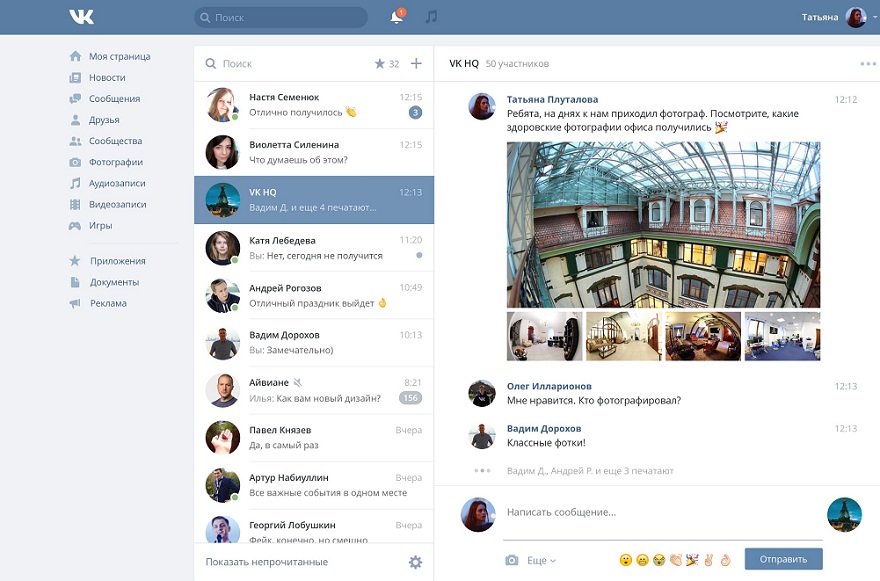The width and height of the screenshot is (880, 581).
Task: Start a new conversation with plus icon
Action: pyautogui.click(x=416, y=64)
